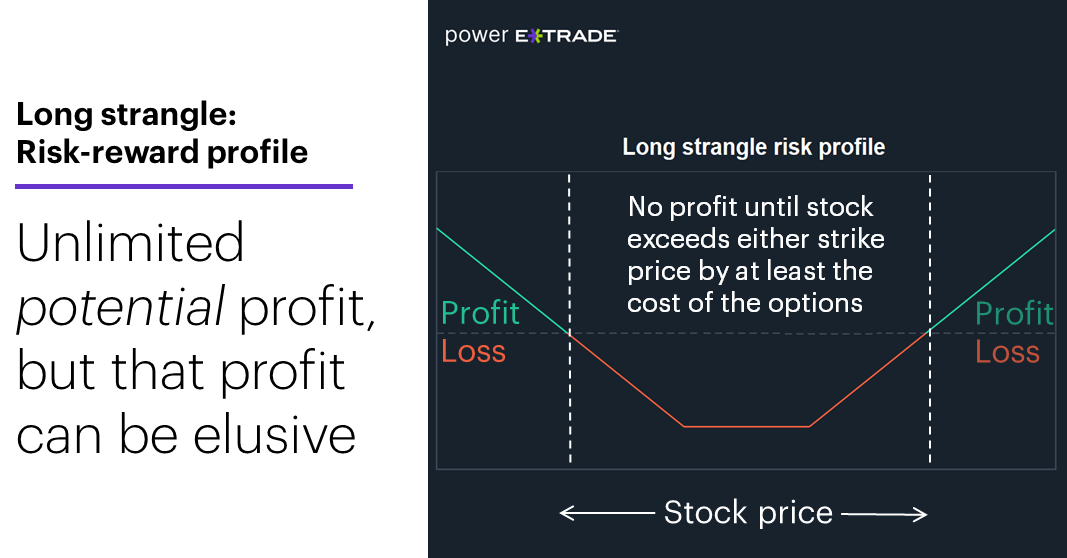Image resolution: width=1067 pixels, height=558 pixels.
Task: Click the power E*TRADE logo
Action: pyautogui.click(x=531, y=35)
